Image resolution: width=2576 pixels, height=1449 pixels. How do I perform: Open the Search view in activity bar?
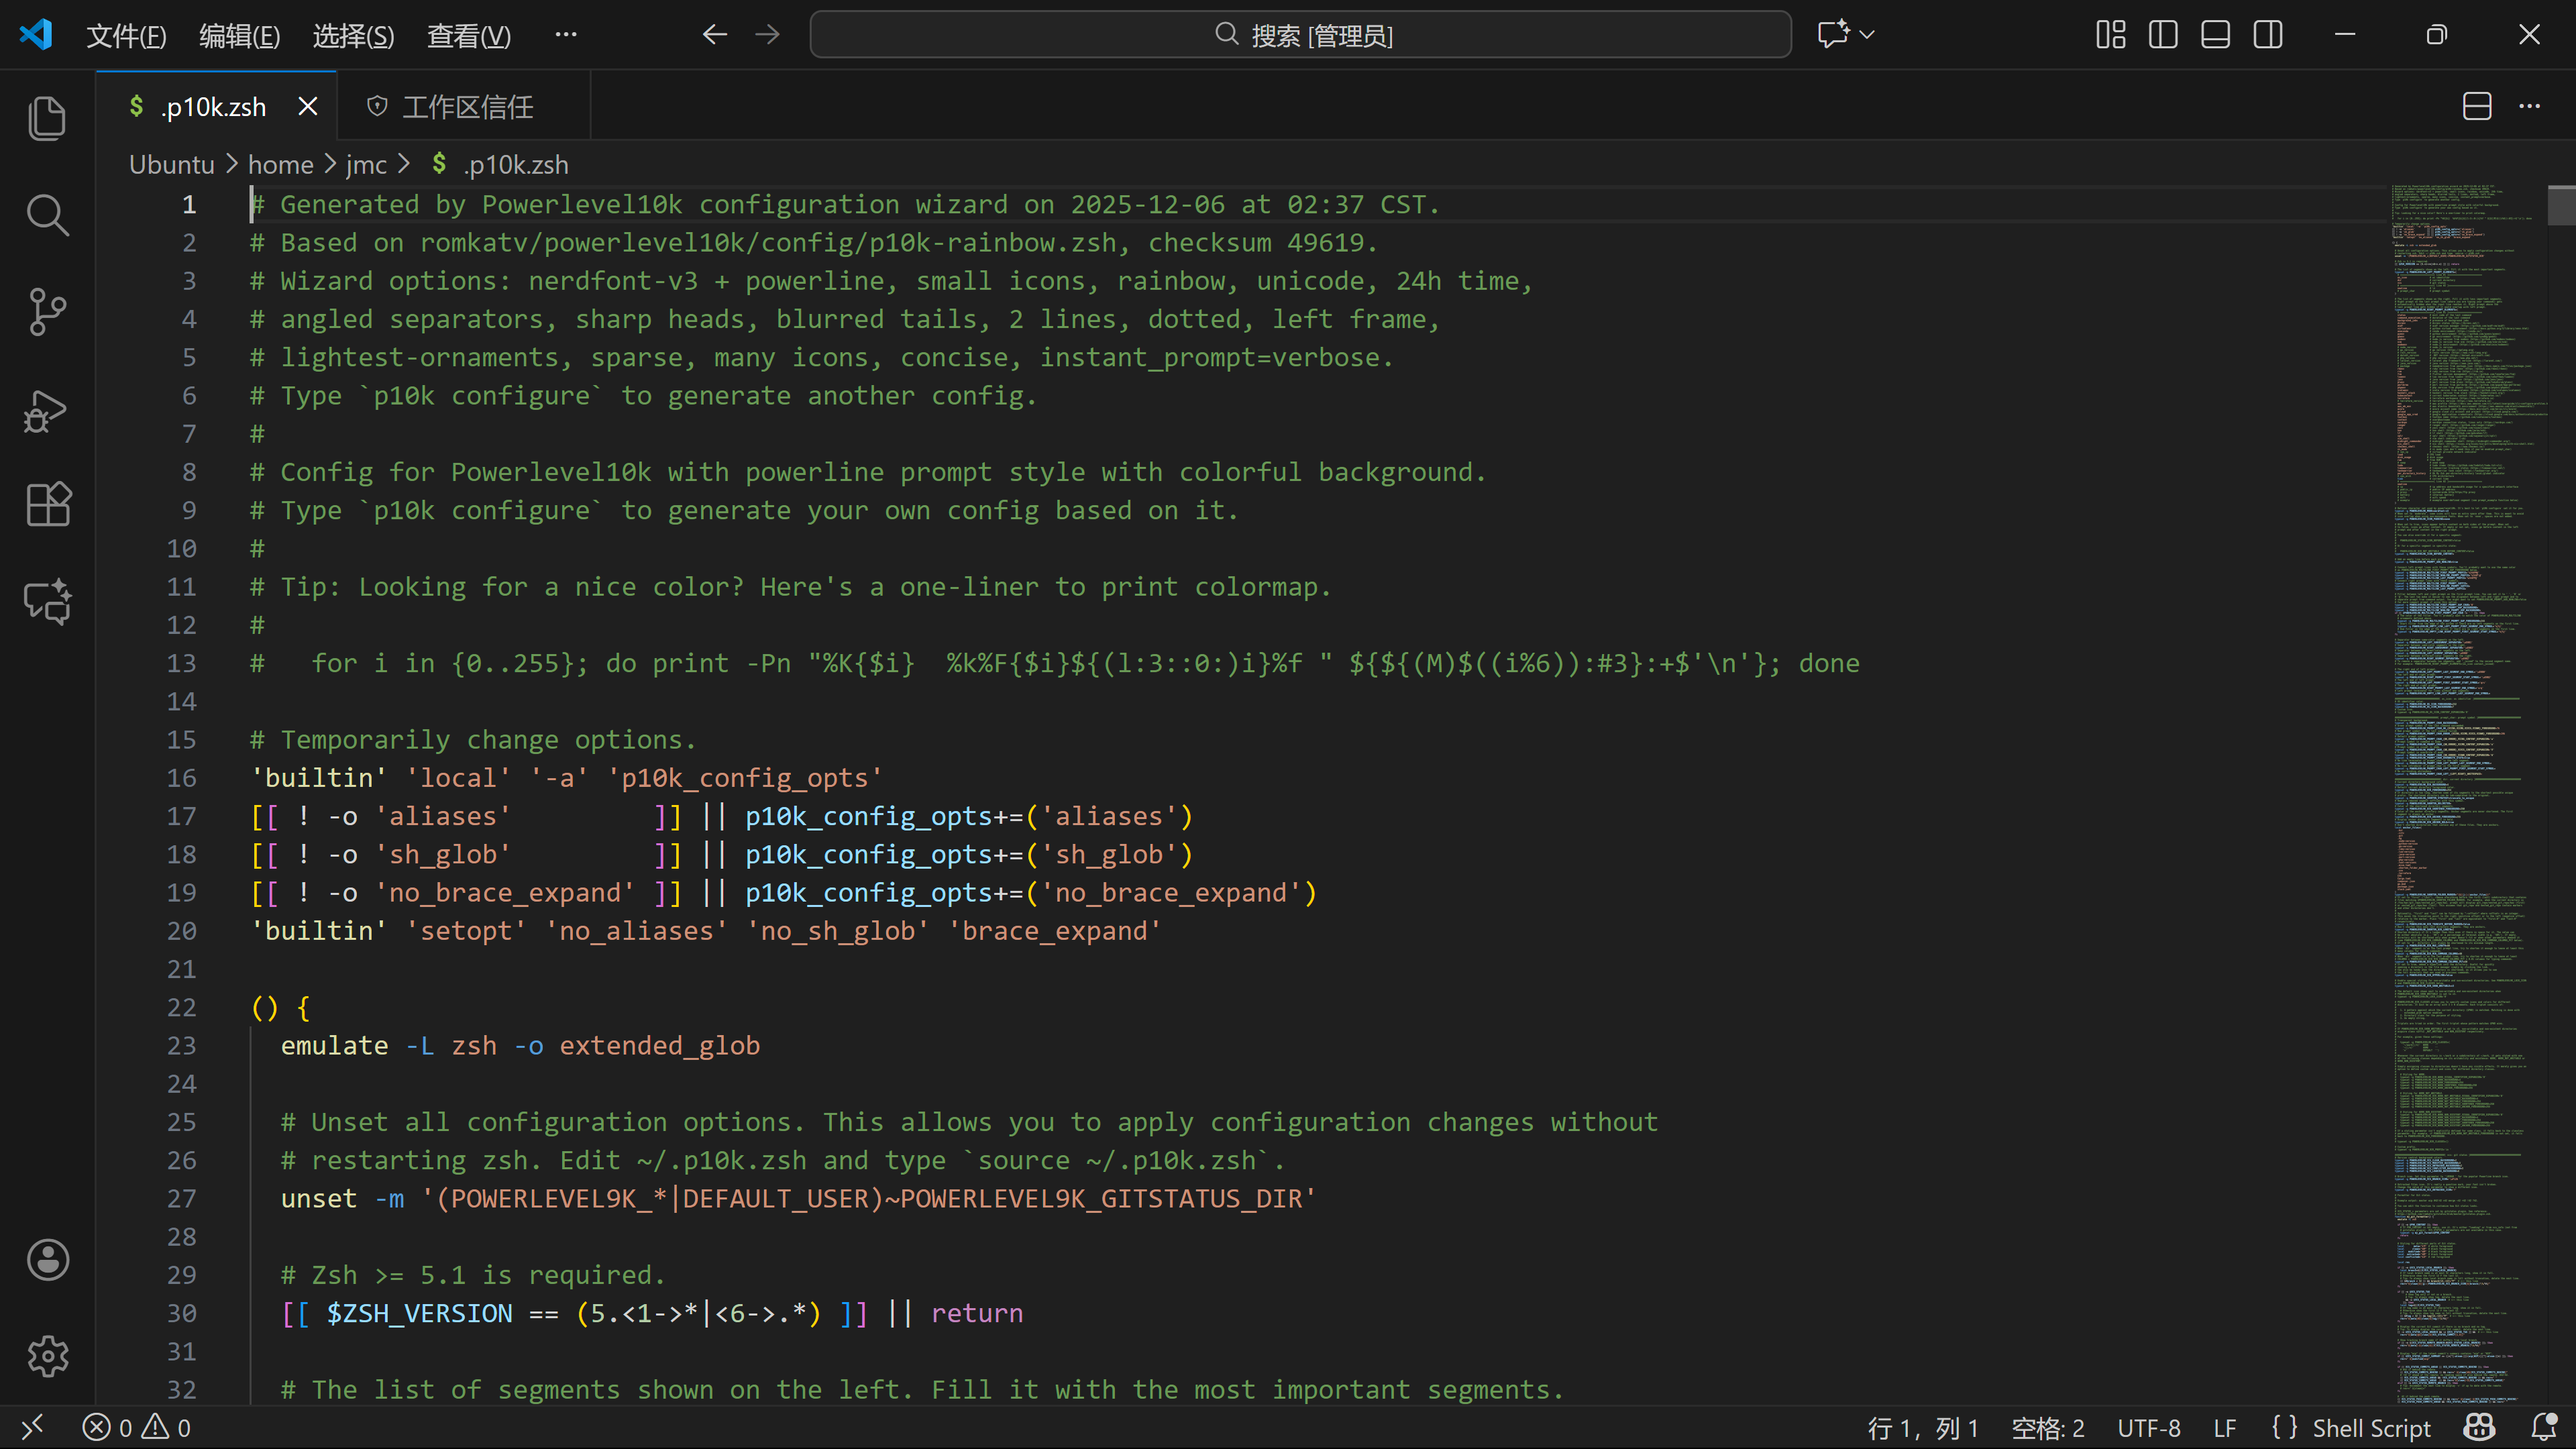pos(47,215)
